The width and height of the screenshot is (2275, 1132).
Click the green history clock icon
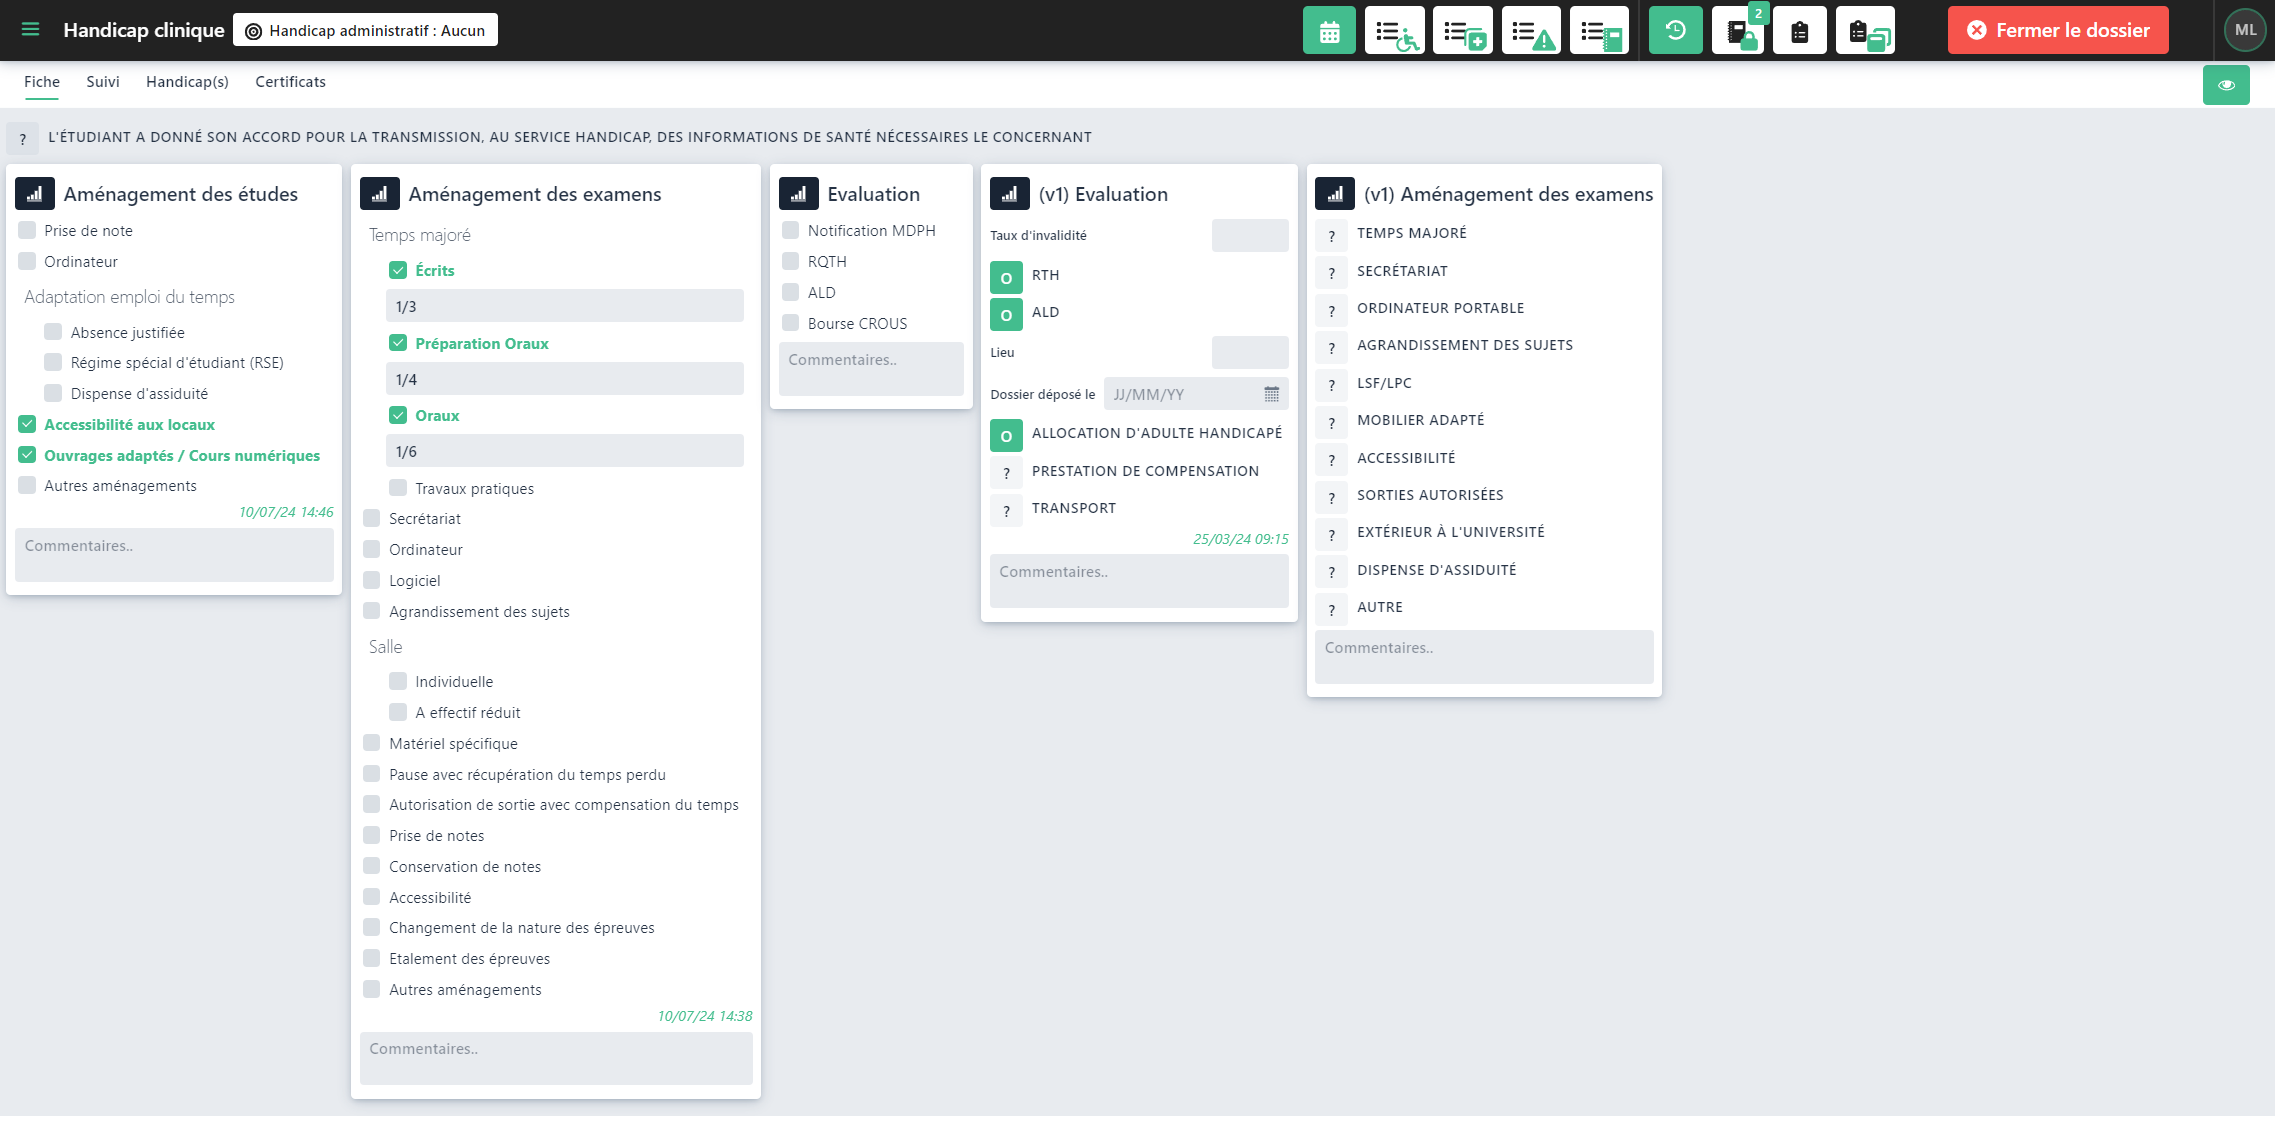pos(1675,31)
